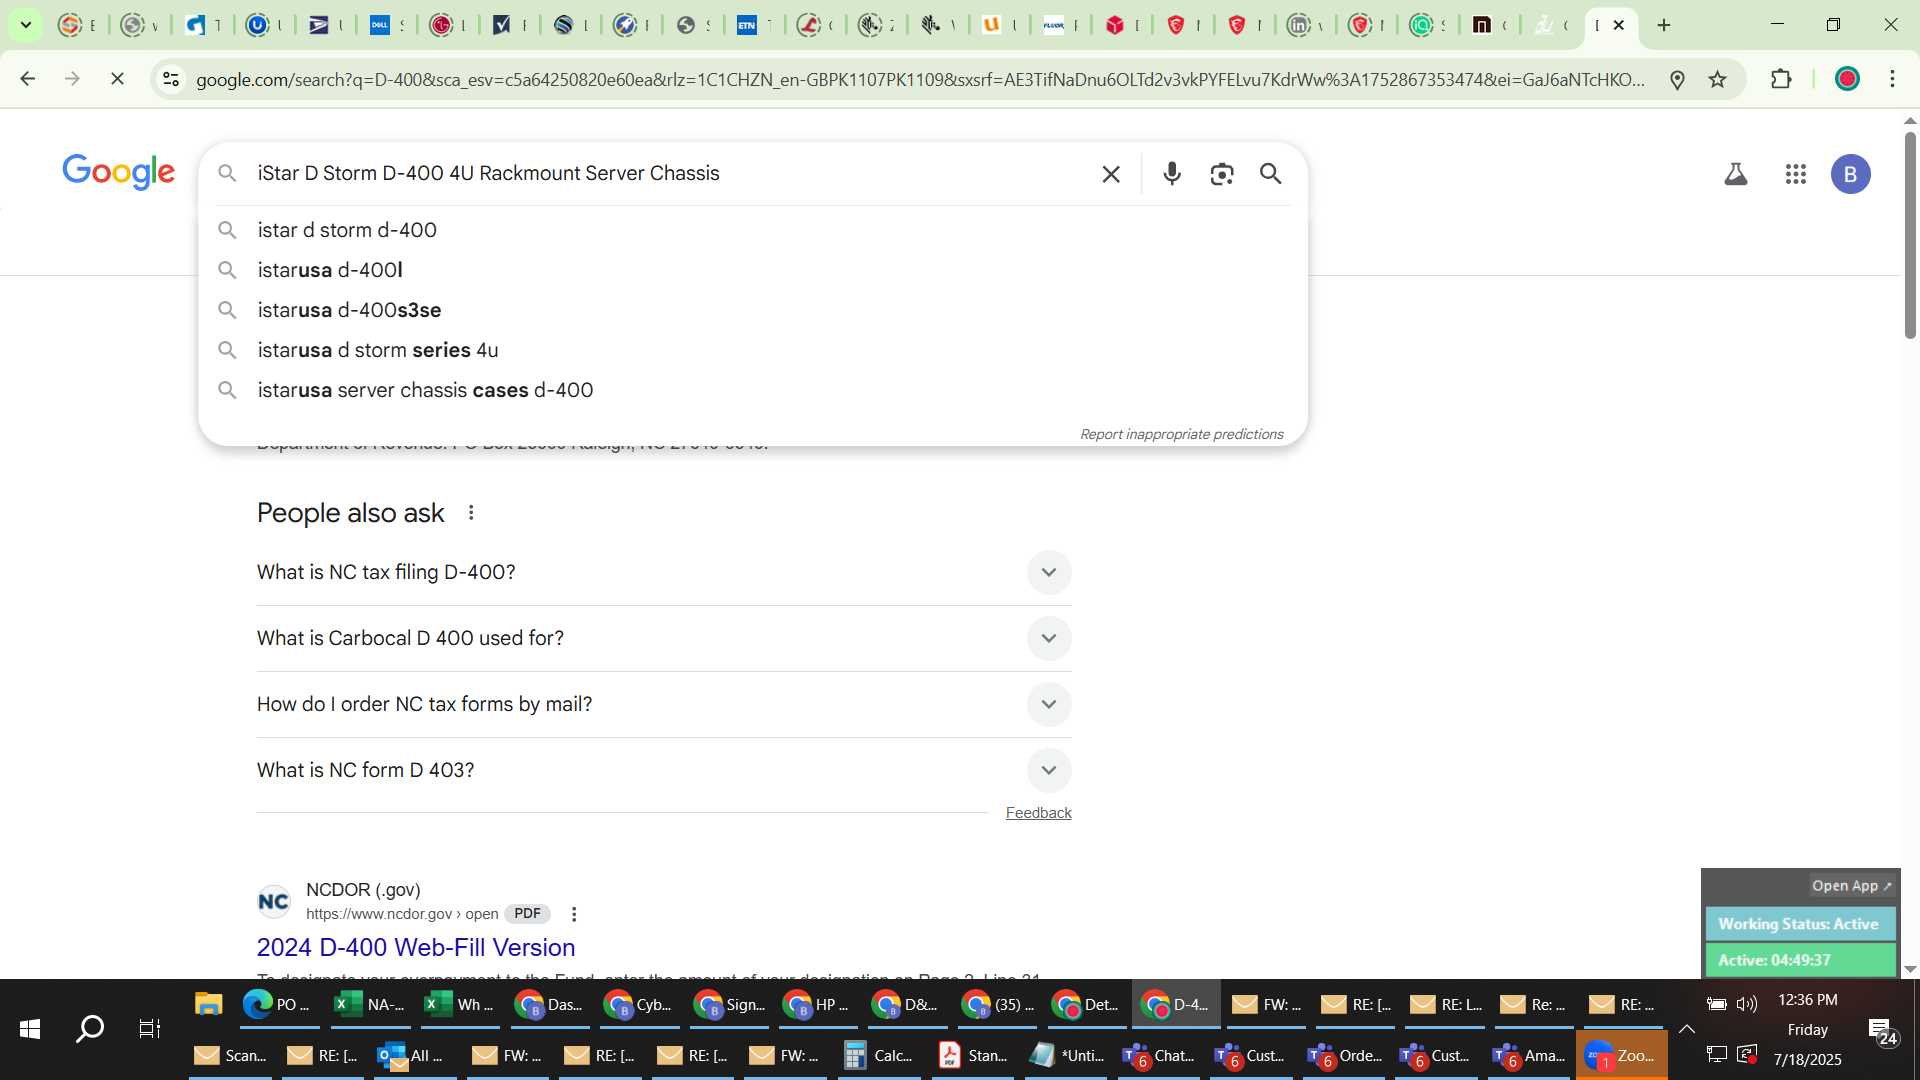Bookmark this page with the star
The height and width of the screenshot is (1080, 1920).
(x=1718, y=79)
